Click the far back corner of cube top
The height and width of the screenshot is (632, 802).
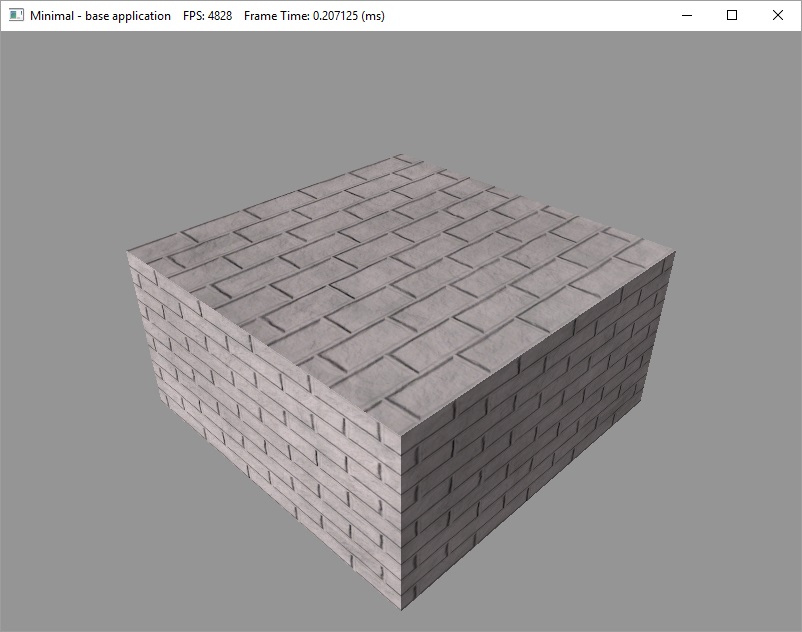397,155
